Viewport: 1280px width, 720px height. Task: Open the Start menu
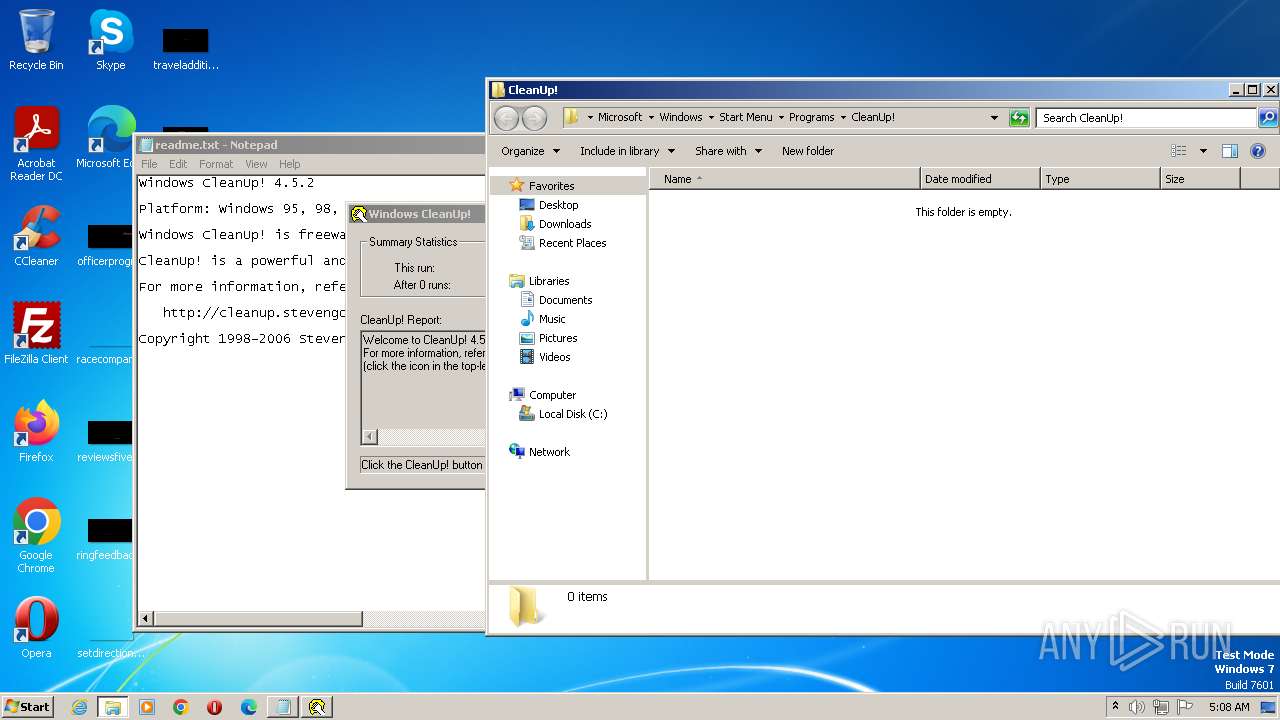28,707
